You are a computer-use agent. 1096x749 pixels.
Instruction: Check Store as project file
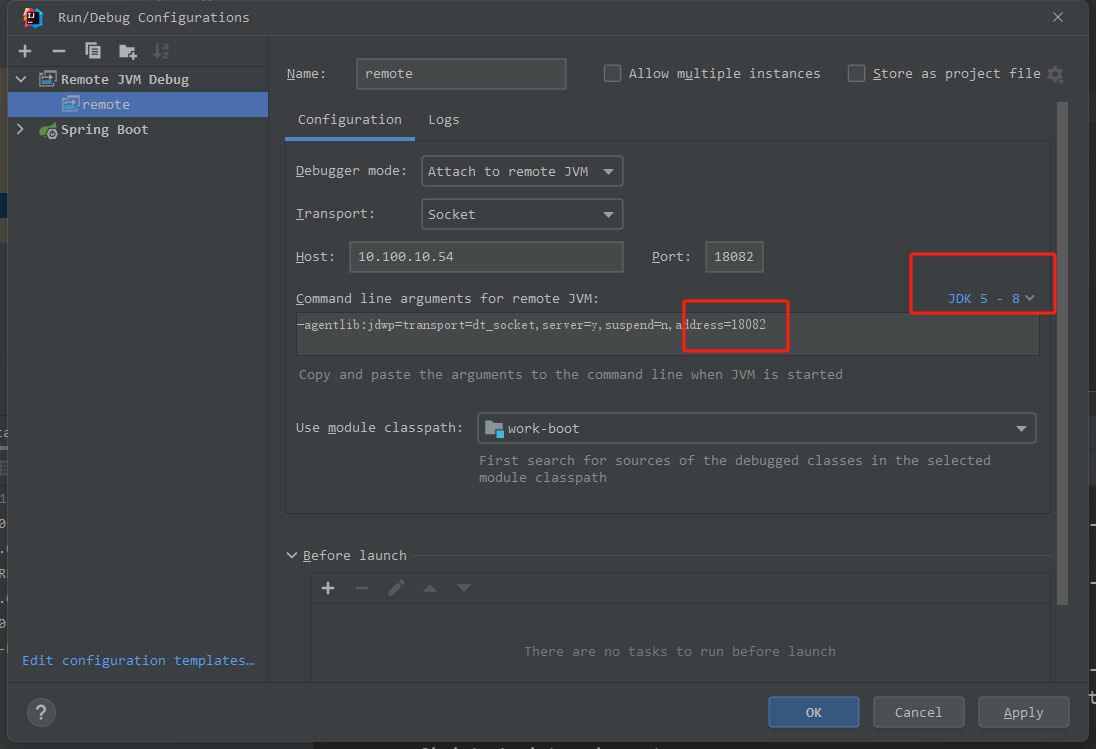click(x=856, y=73)
